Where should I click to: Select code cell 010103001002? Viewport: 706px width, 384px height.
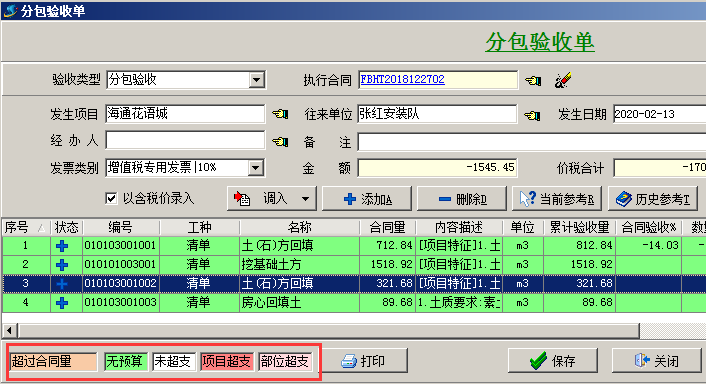[121, 284]
